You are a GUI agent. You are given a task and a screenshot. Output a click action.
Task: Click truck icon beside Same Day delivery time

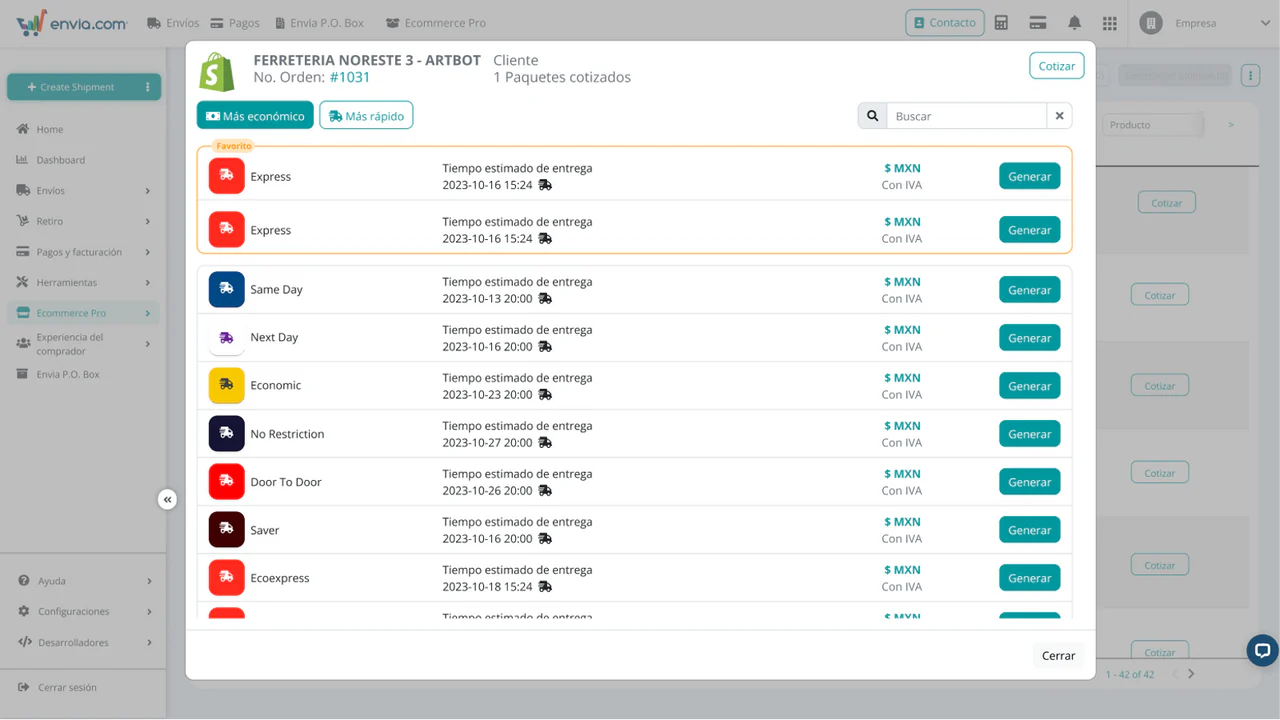pyautogui.click(x=545, y=298)
